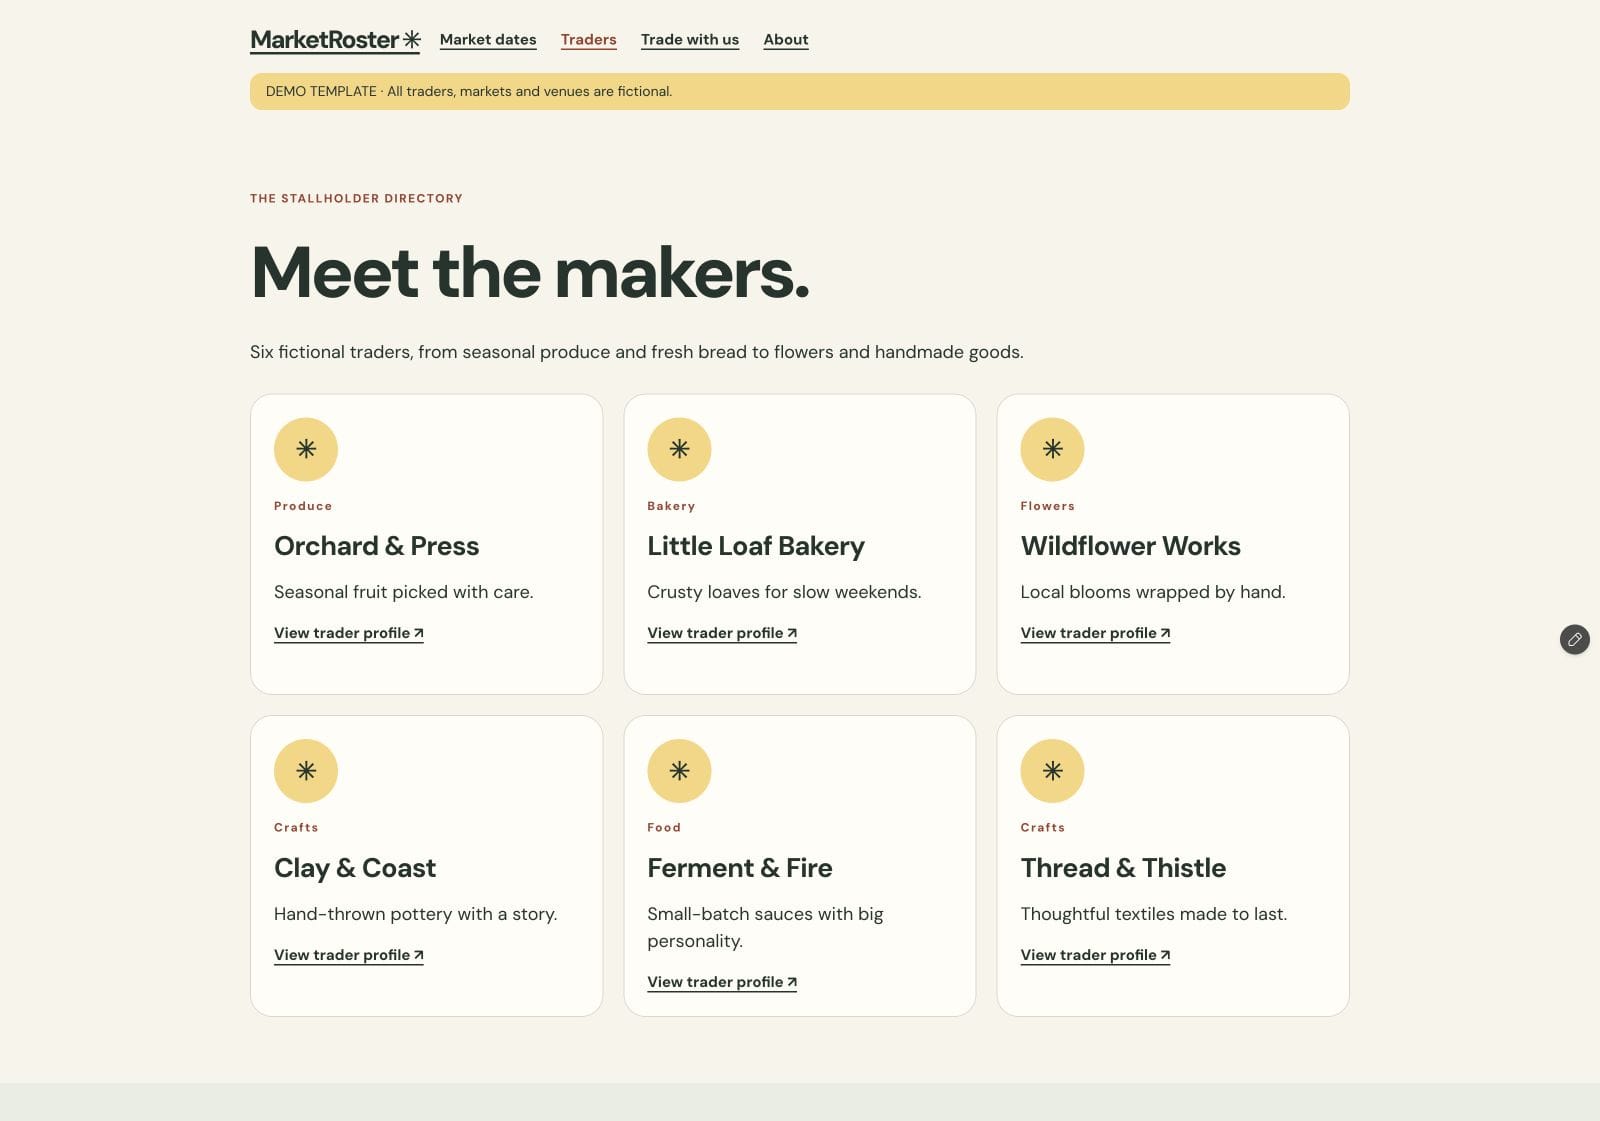Screen dimensions: 1600x1121
Task: Click the Wildflower Works asterisk badge
Action: click(1052, 450)
